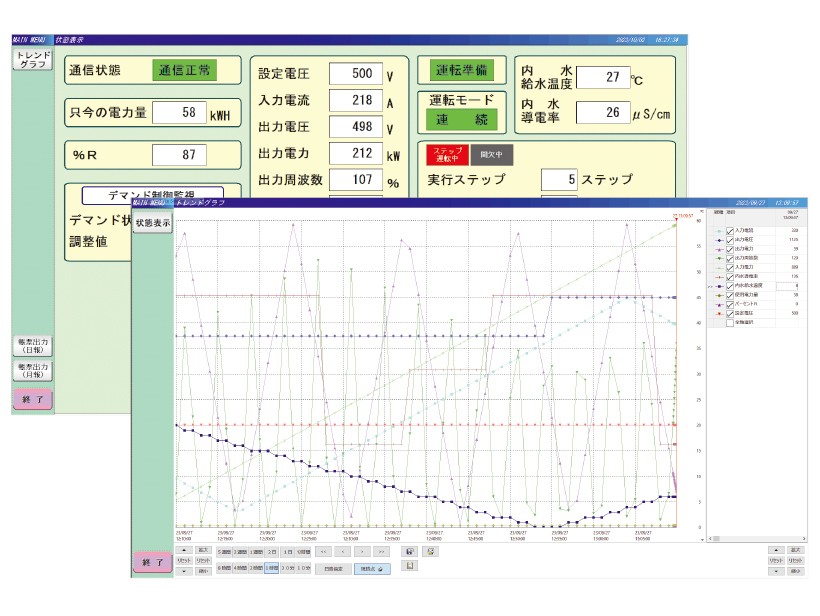Click the 現時点 current-time button

(372, 569)
